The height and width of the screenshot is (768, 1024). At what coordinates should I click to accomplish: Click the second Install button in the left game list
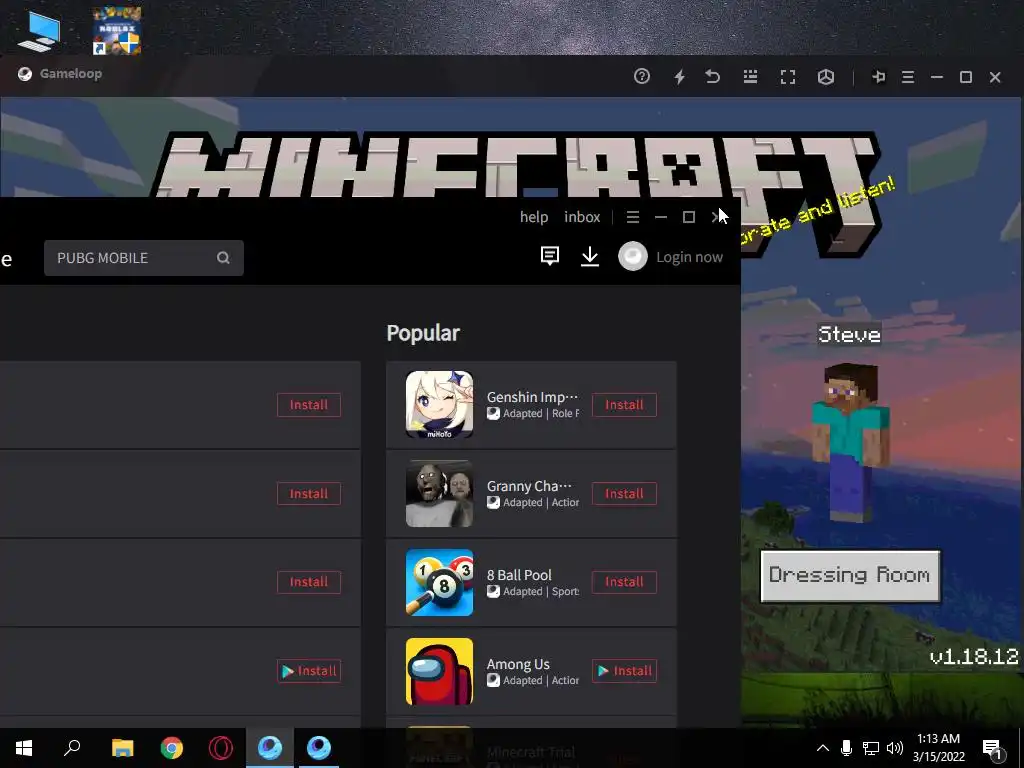coord(309,494)
